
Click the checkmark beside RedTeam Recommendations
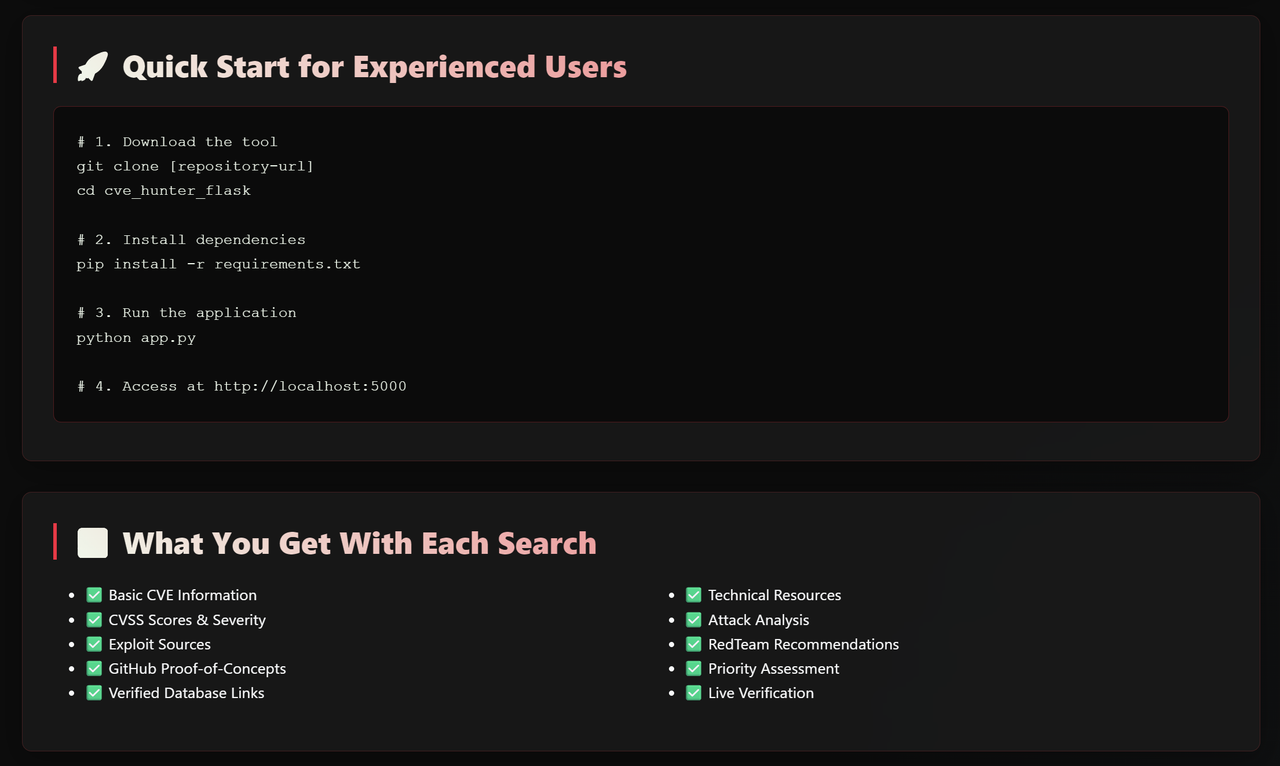point(693,644)
